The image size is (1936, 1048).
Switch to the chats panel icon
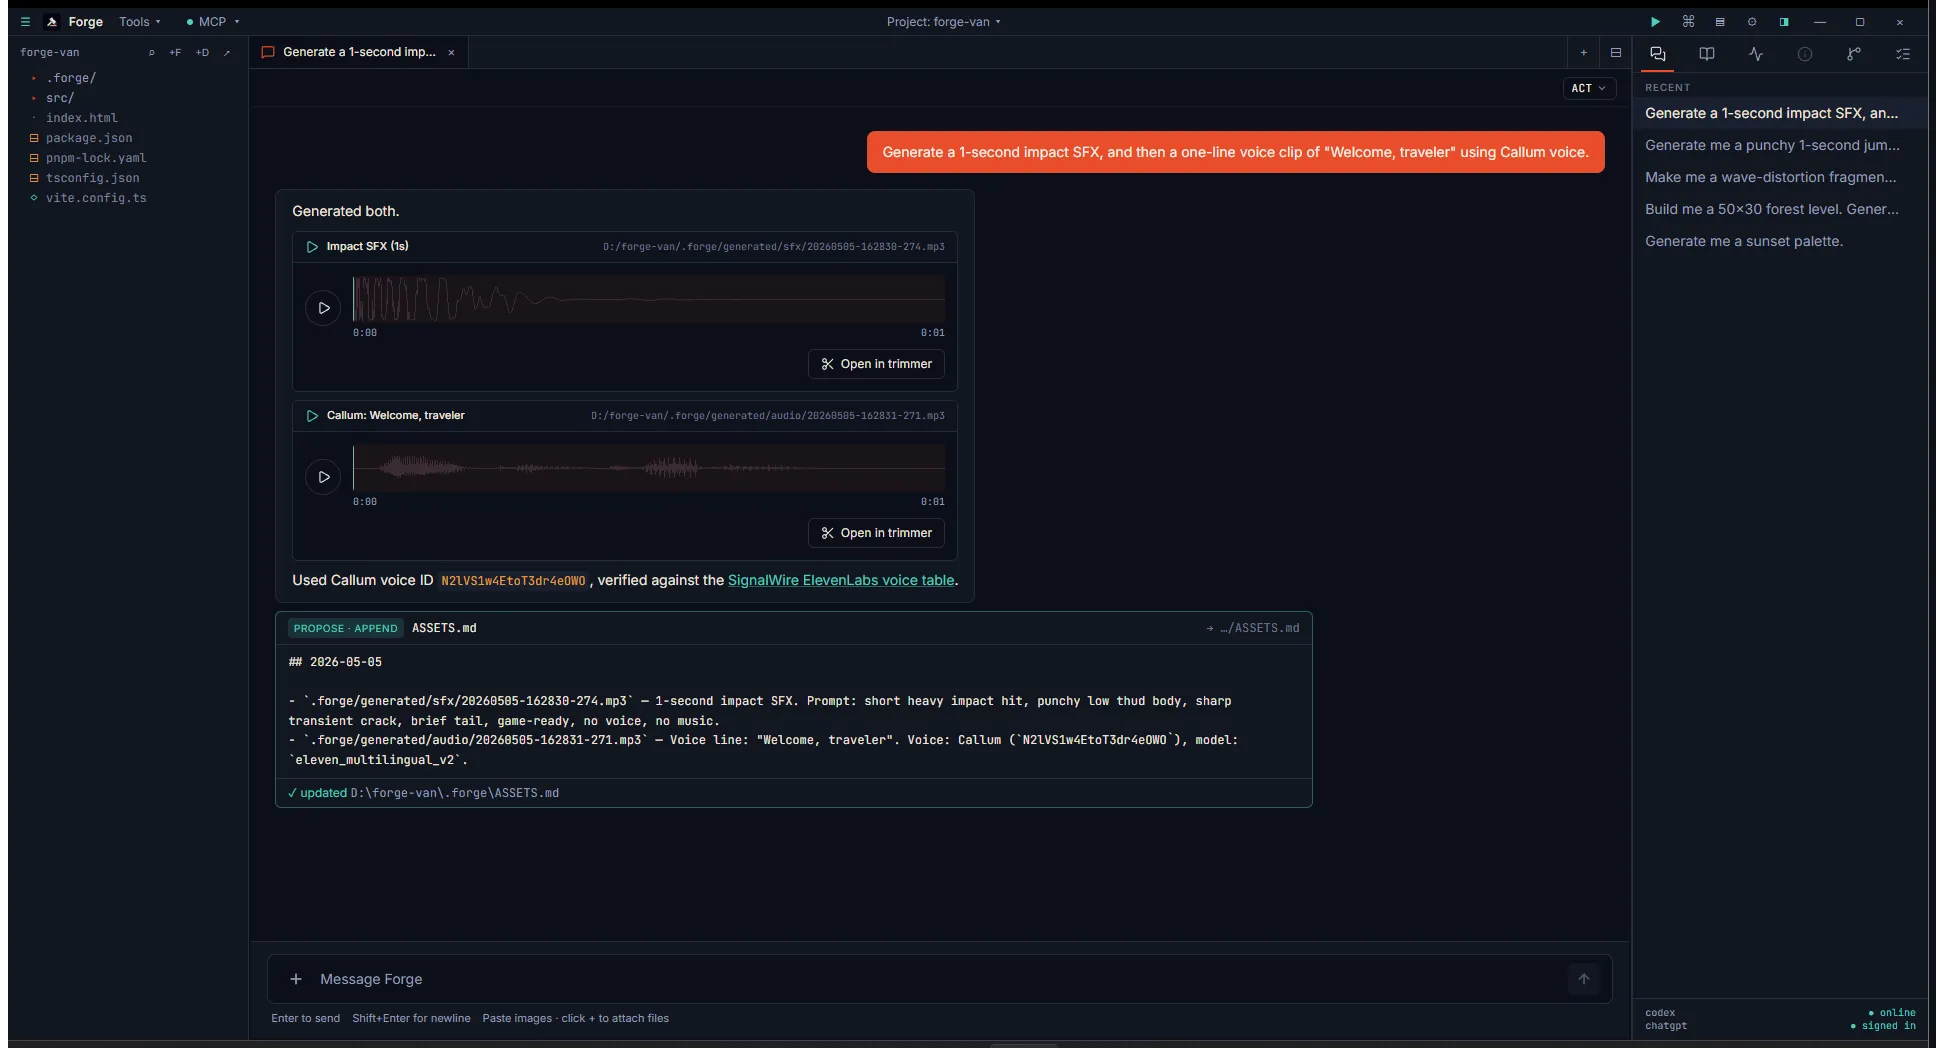[x=1658, y=54]
